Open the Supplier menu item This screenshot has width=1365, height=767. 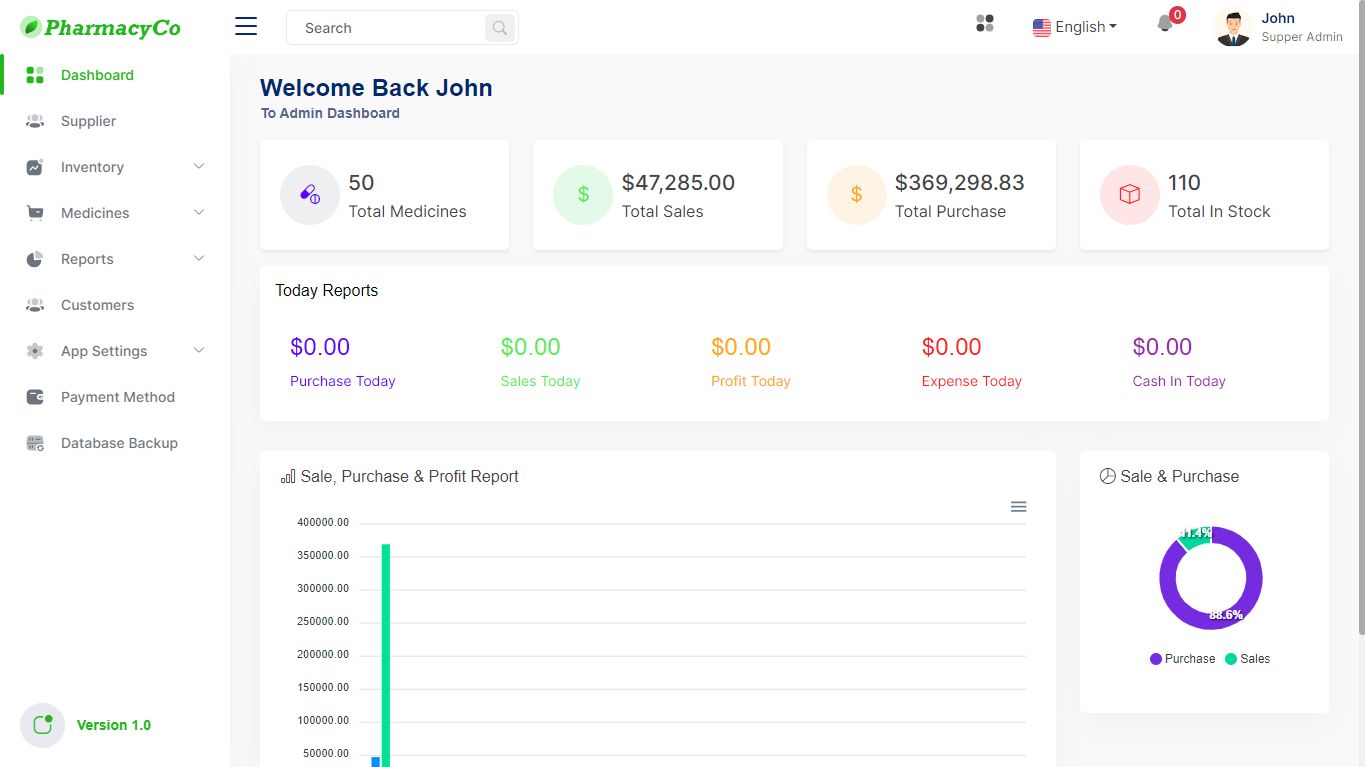tap(88, 121)
